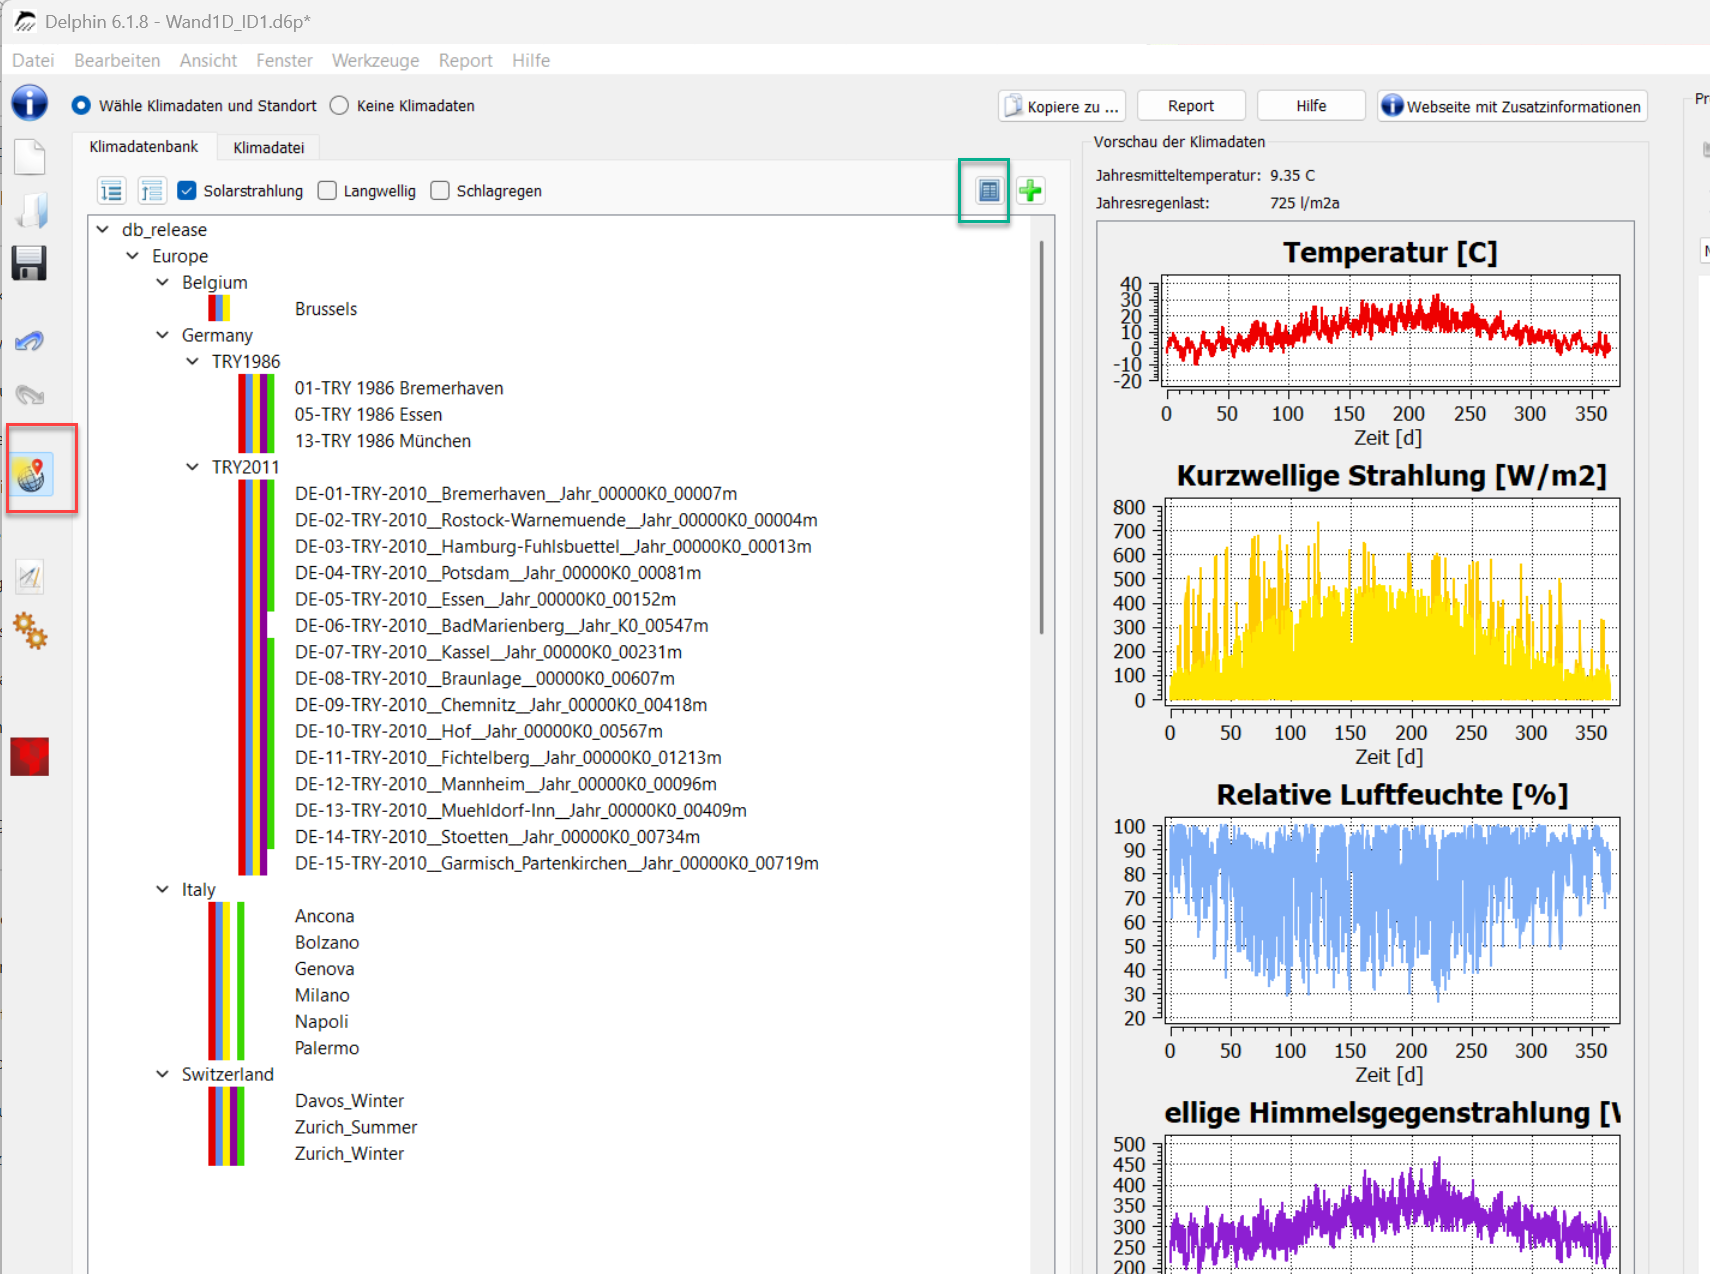This screenshot has height=1274, width=1710.
Task: Select 01-TRY 1986 Bremerhaven entry
Action: [399, 388]
